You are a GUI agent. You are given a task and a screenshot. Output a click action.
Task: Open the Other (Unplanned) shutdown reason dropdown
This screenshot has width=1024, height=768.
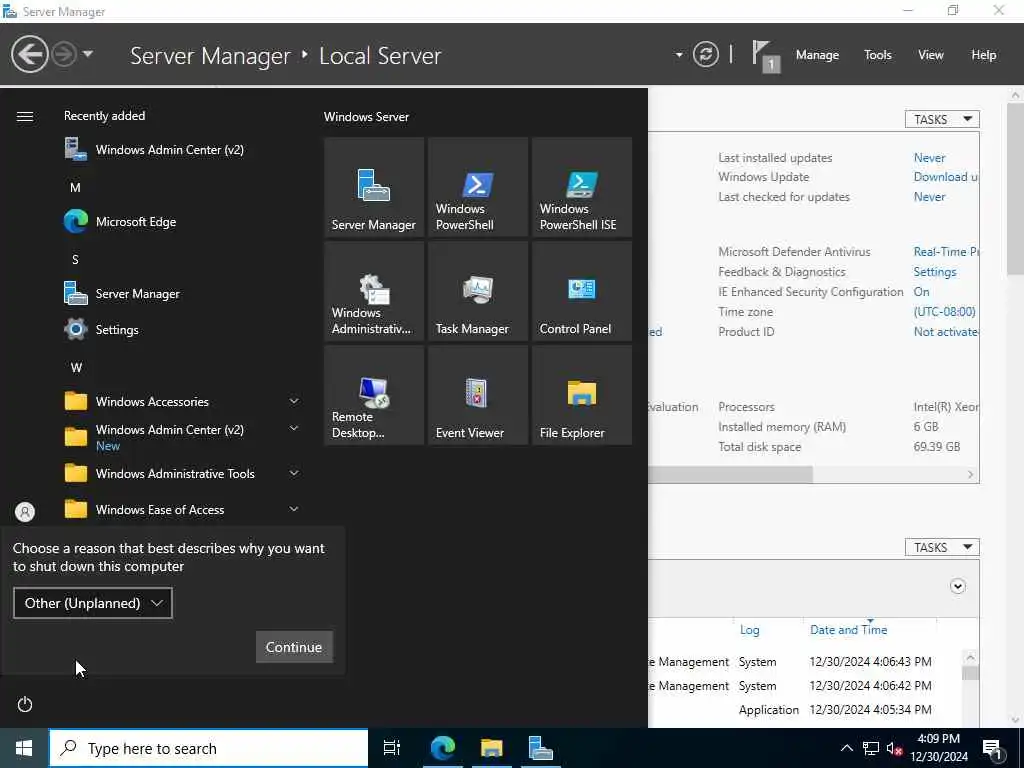click(93, 603)
